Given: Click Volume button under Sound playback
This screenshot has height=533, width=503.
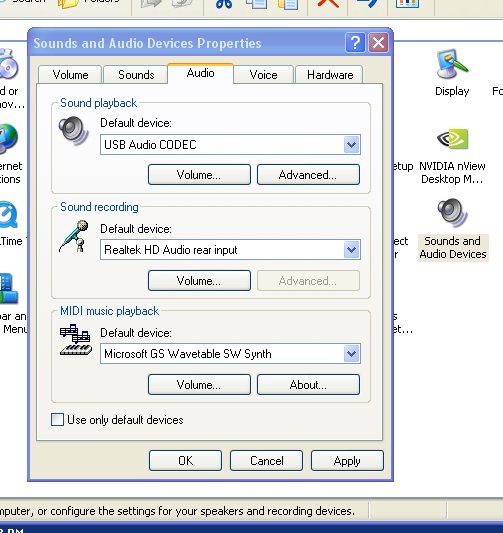Looking at the screenshot, I should (x=199, y=175).
